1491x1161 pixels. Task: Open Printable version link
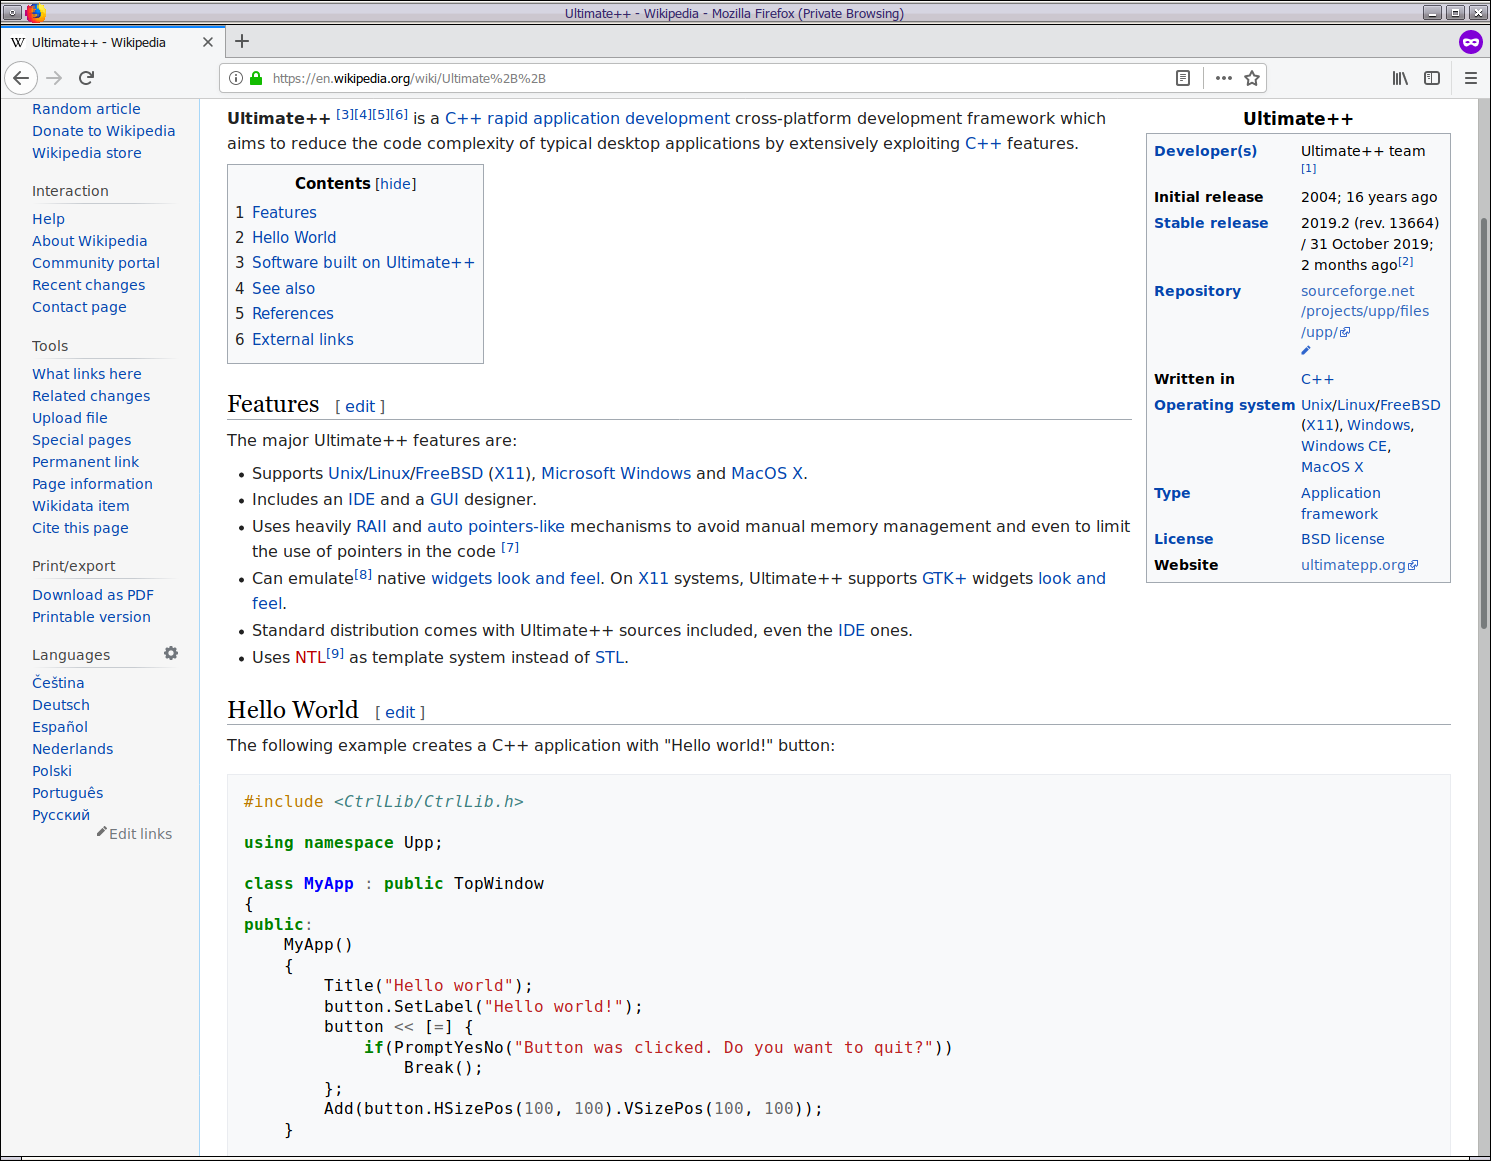91,617
